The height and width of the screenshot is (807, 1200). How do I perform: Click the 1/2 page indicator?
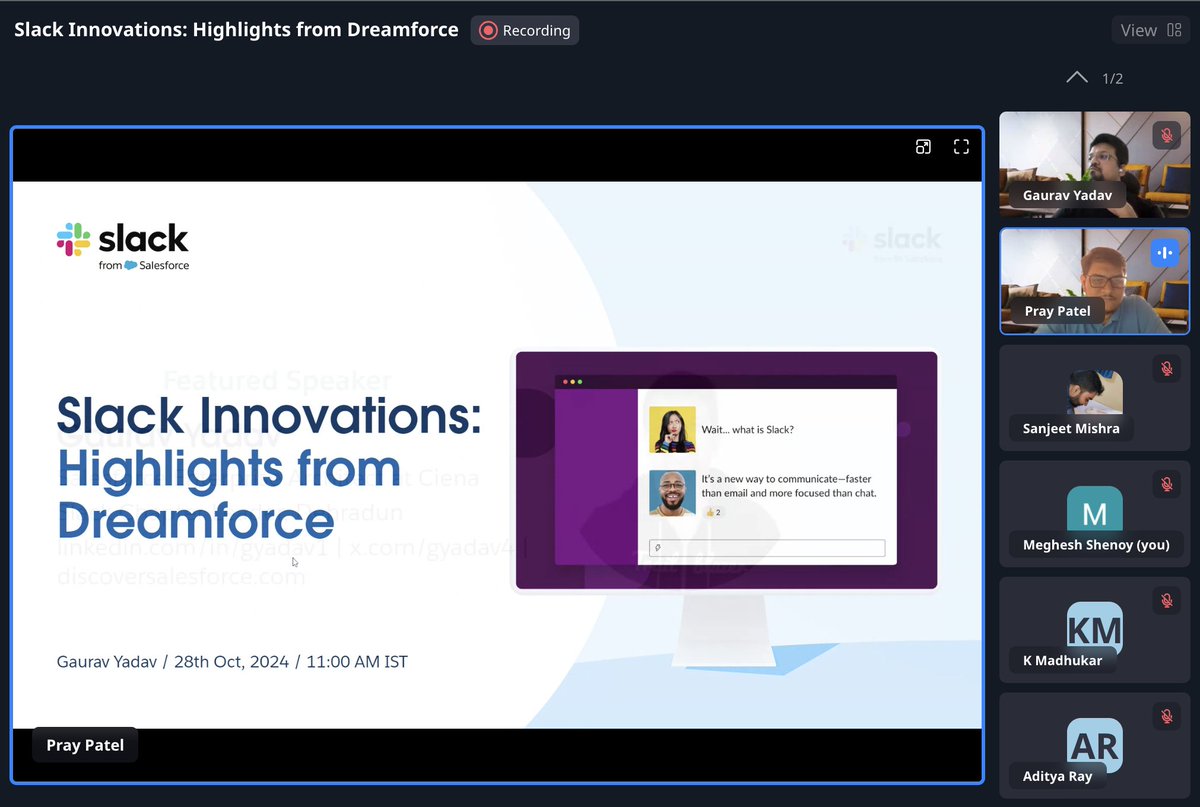coord(1112,78)
